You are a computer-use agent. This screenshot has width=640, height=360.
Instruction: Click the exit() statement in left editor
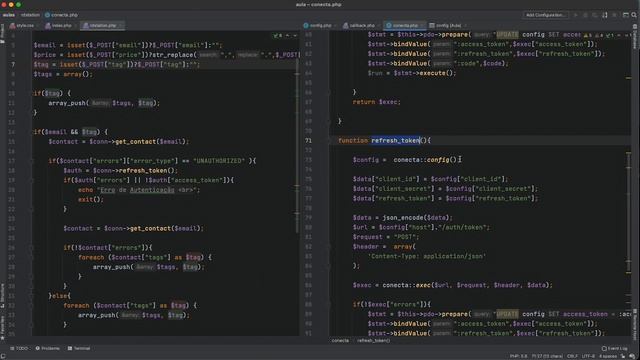tap(91, 200)
